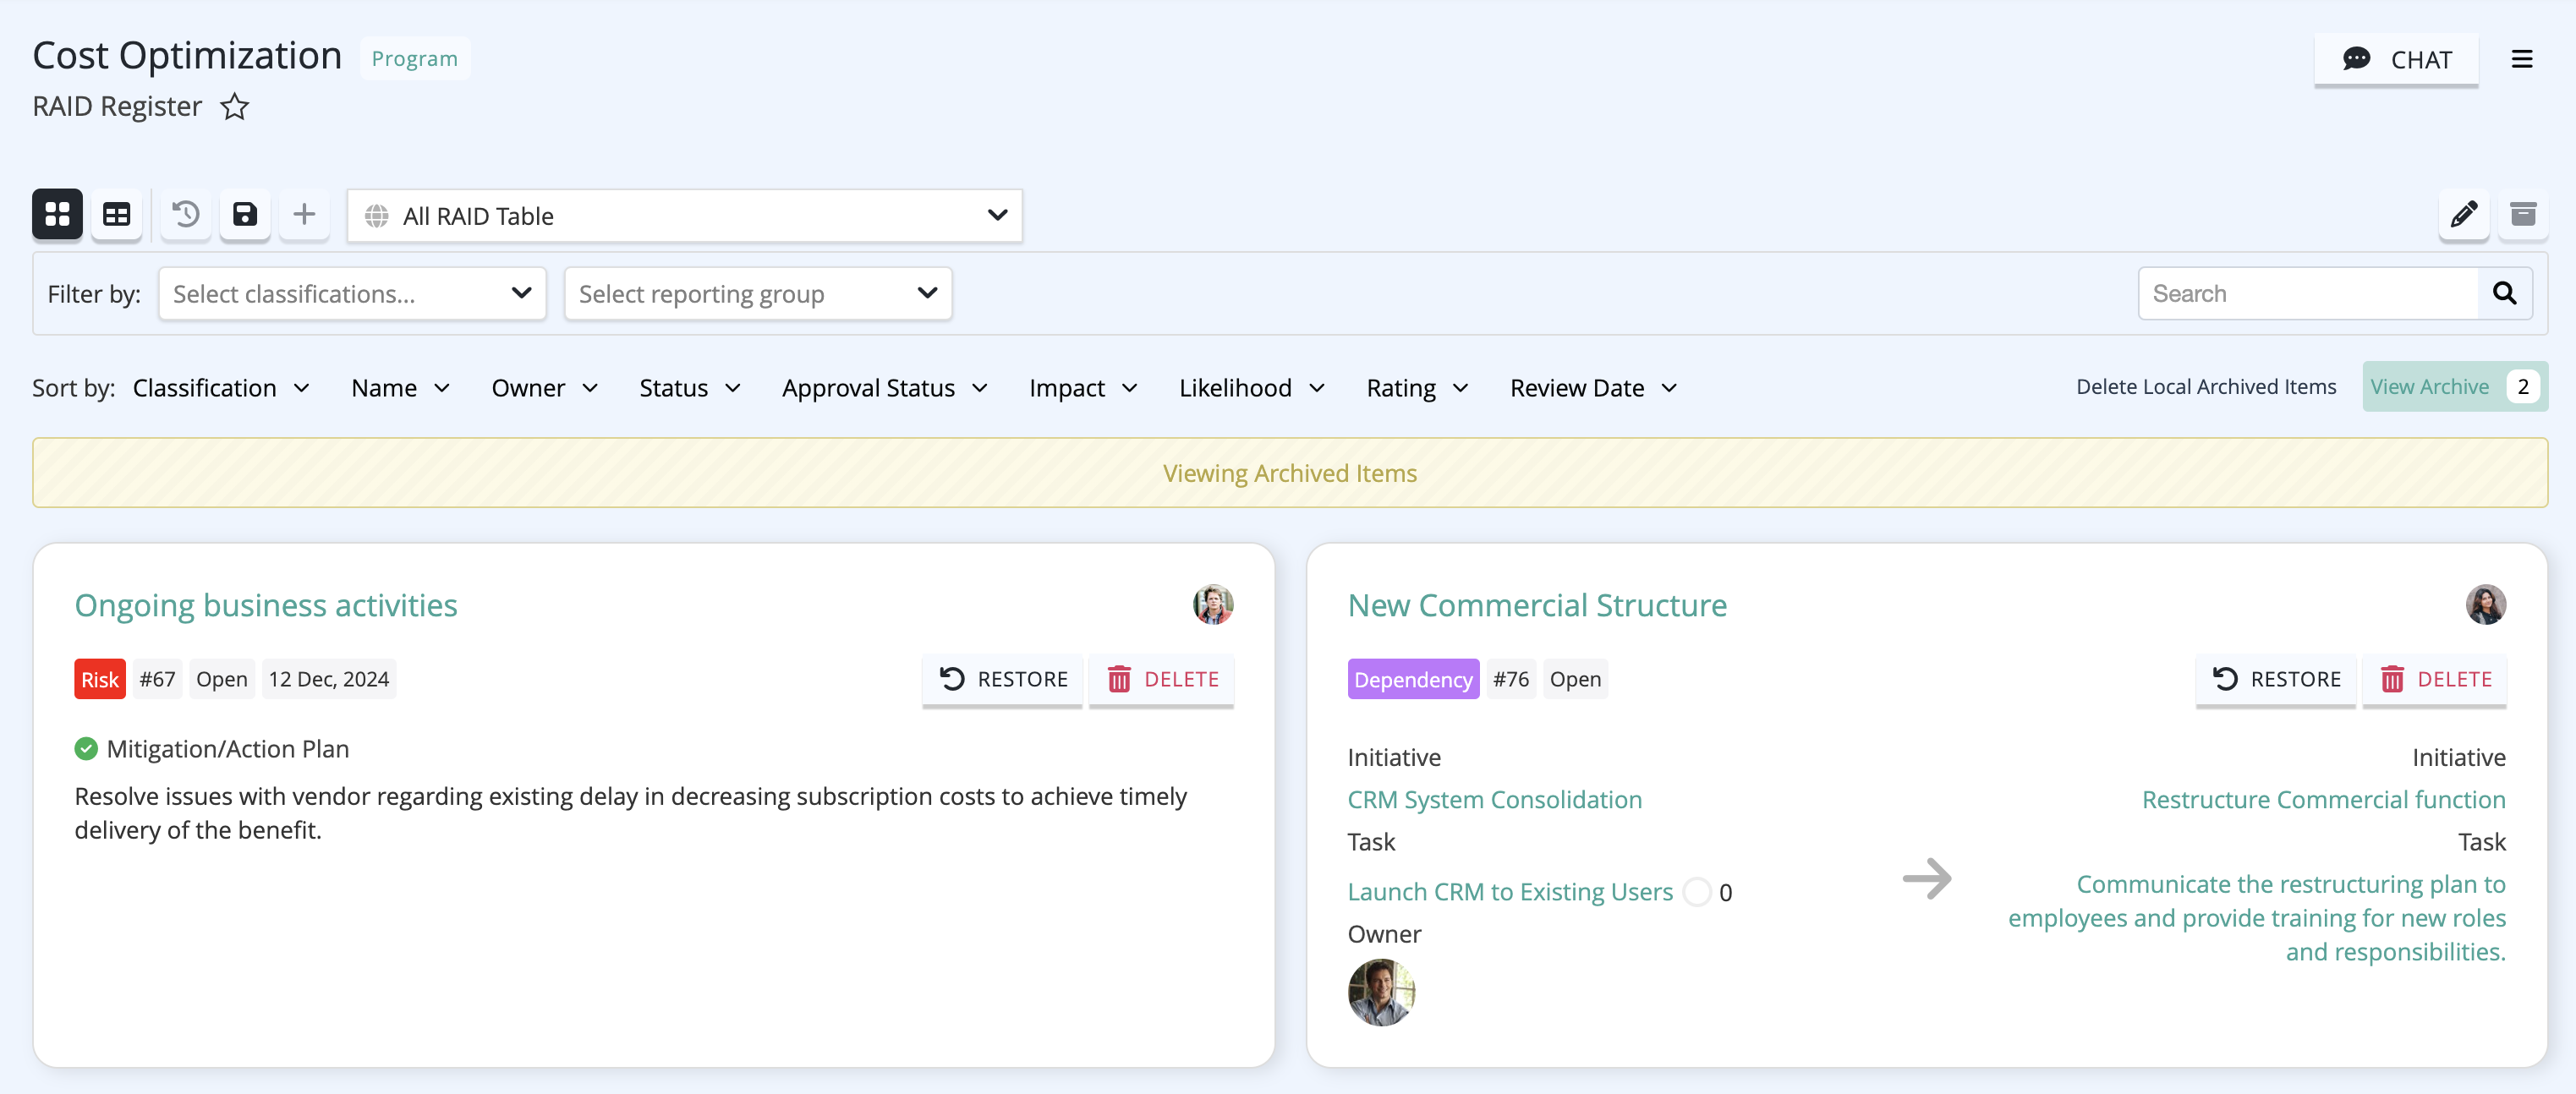2576x1094 pixels.
Task: Open the All RAID Table dropdown
Action: (685, 215)
